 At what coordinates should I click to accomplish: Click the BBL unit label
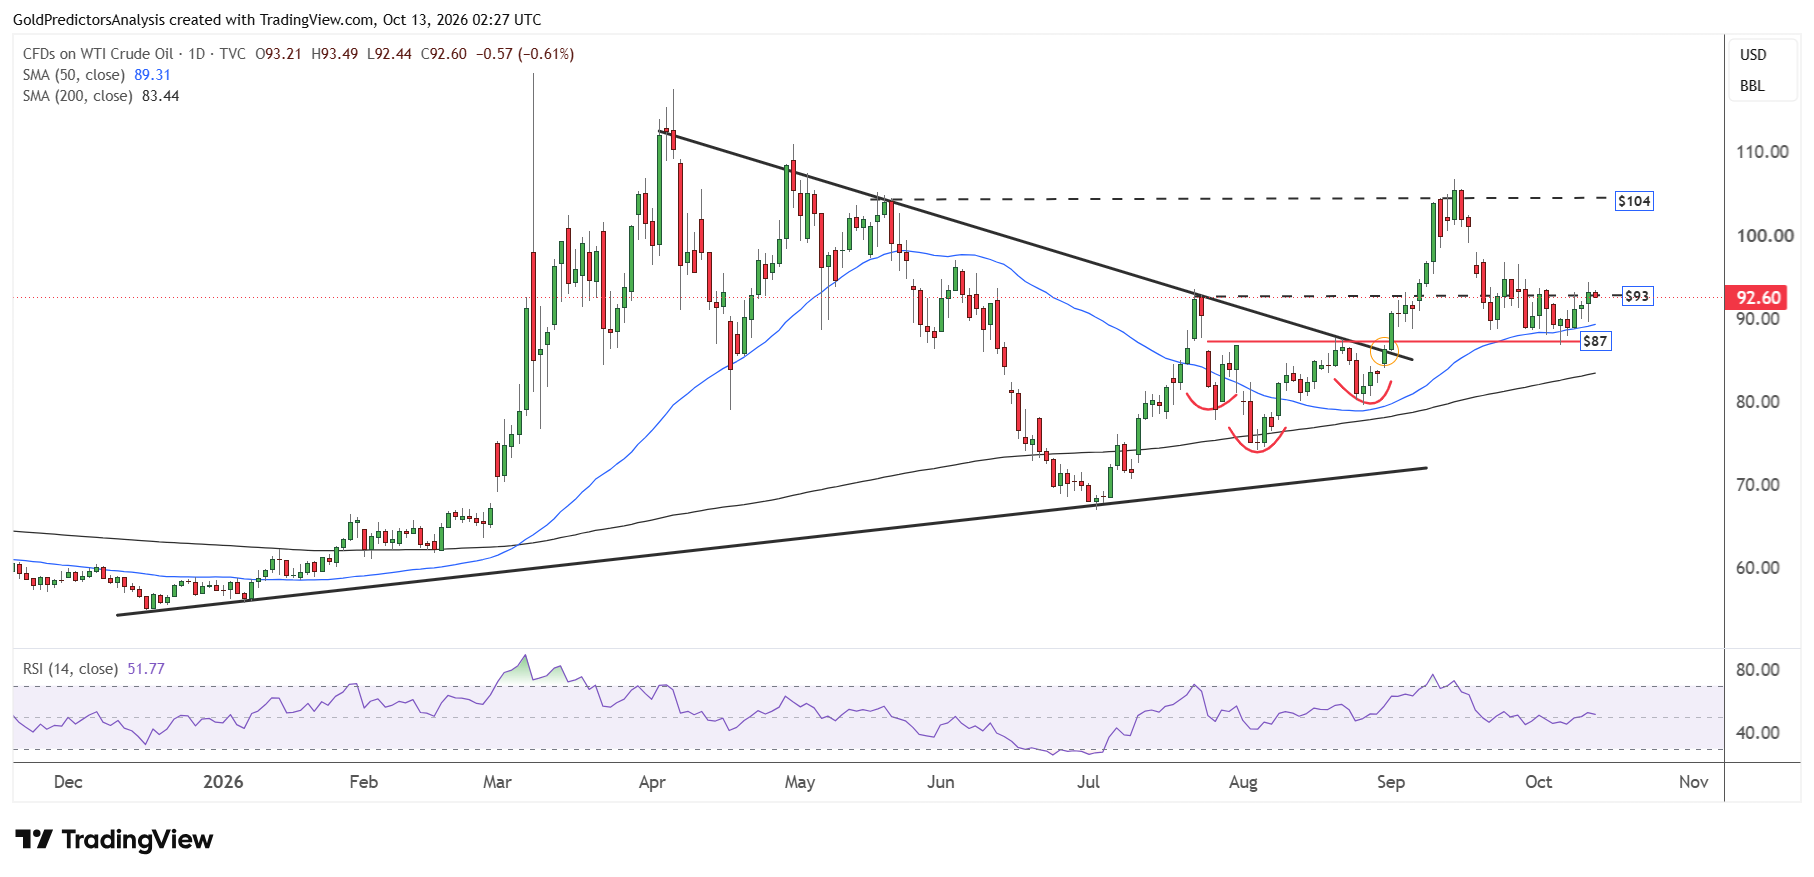coord(1752,86)
